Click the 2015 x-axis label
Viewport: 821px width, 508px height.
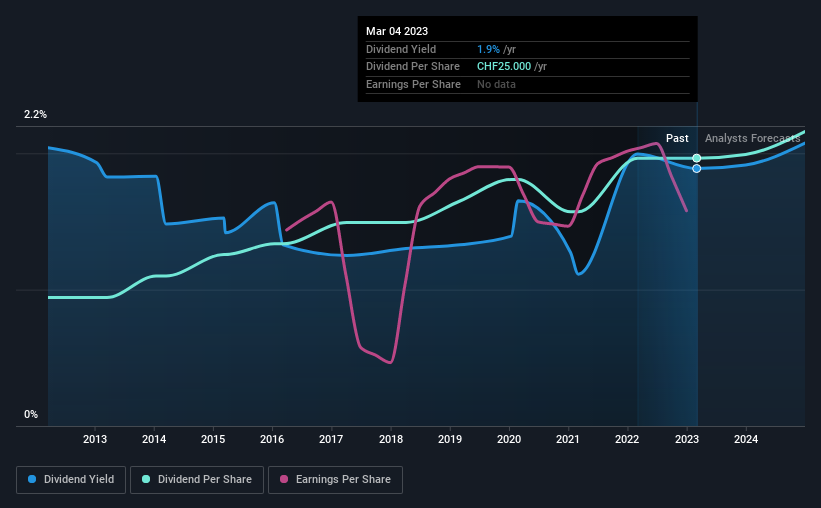click(213, 439)
